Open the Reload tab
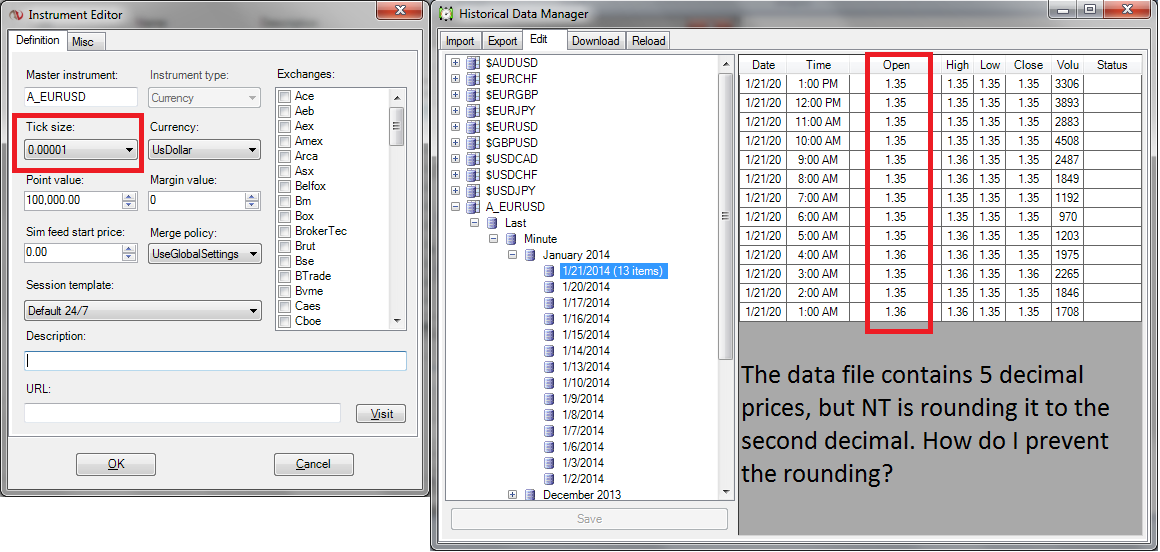 tap(649, 41)
